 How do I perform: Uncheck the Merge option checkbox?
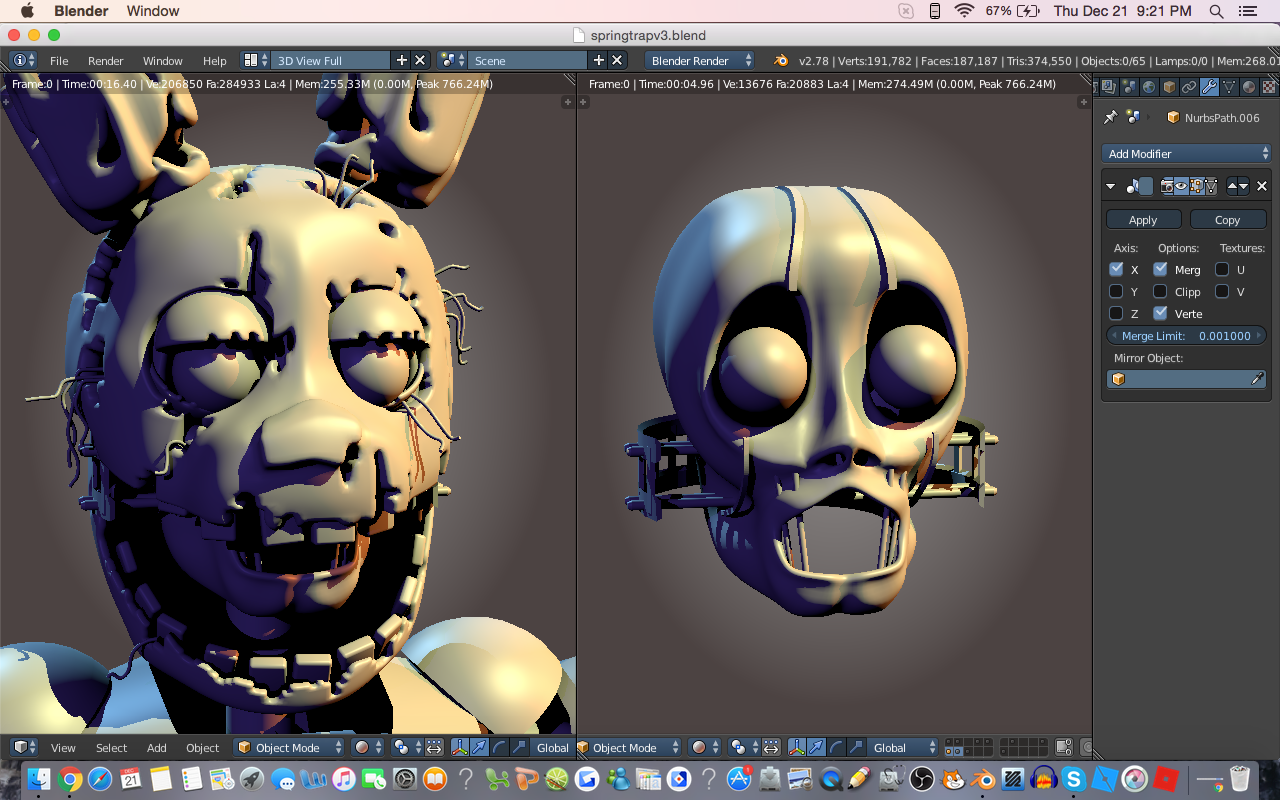1160,269
